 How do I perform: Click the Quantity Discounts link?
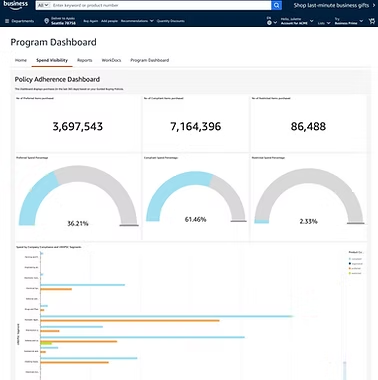pyautogui.click(x=170, y=21)
